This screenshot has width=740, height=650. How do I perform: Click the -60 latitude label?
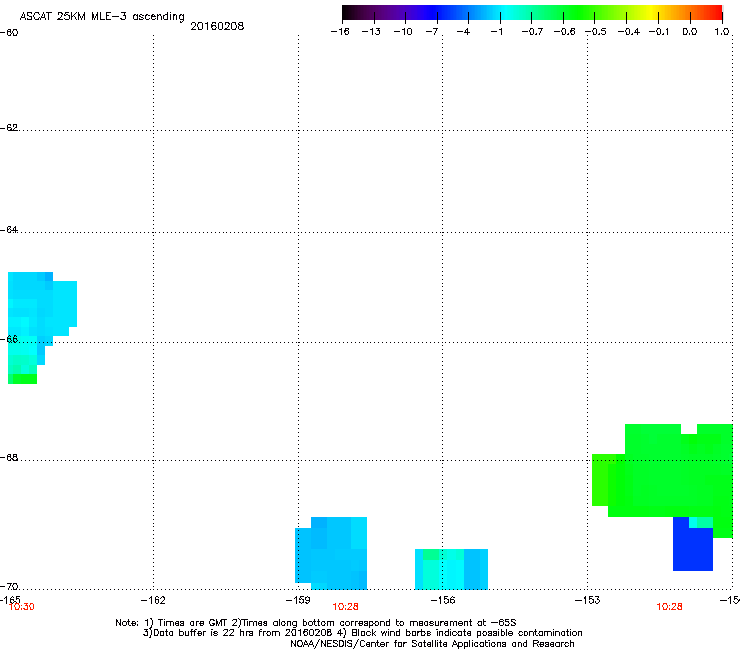click(x=9, y=33)
